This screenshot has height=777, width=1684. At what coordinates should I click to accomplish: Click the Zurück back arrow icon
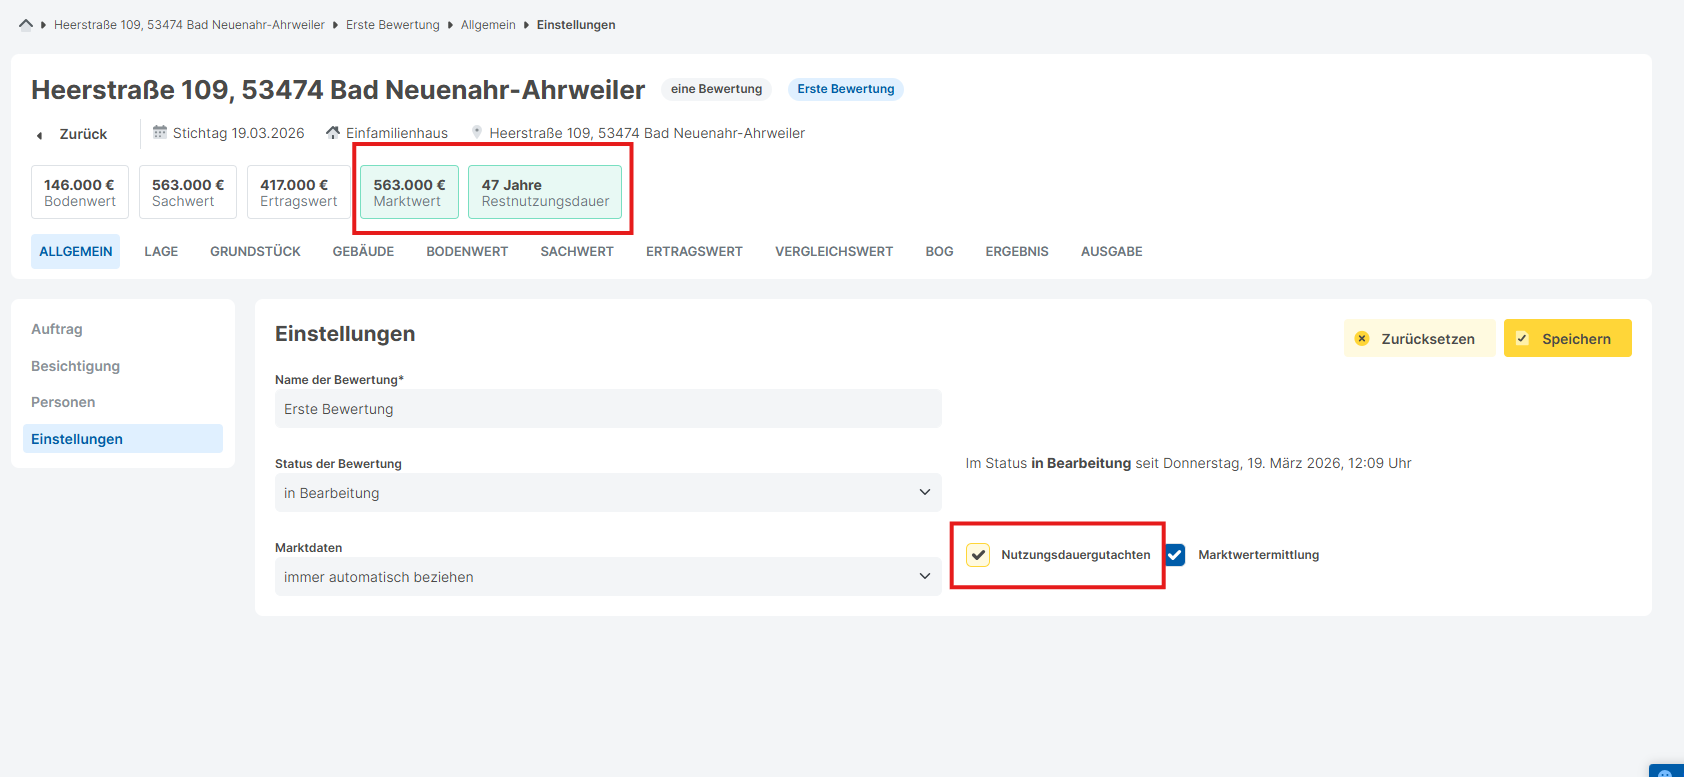click(x=40, y=135)
